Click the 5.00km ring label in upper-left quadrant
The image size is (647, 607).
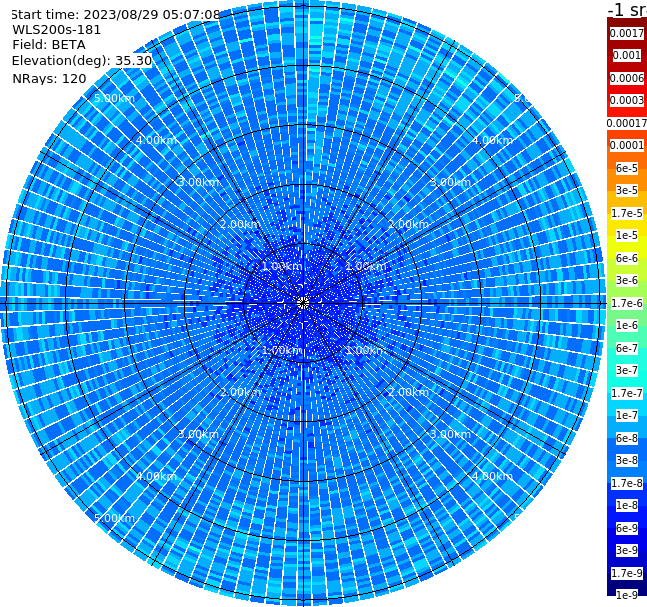(114, 98)
